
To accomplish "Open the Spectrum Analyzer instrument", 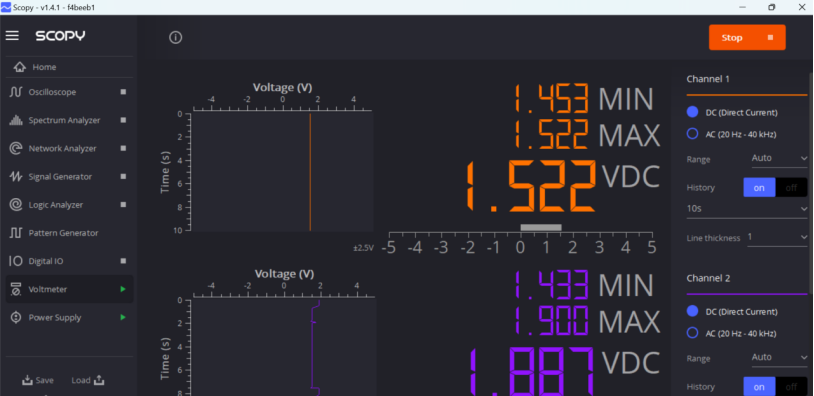I will (69, 120).
